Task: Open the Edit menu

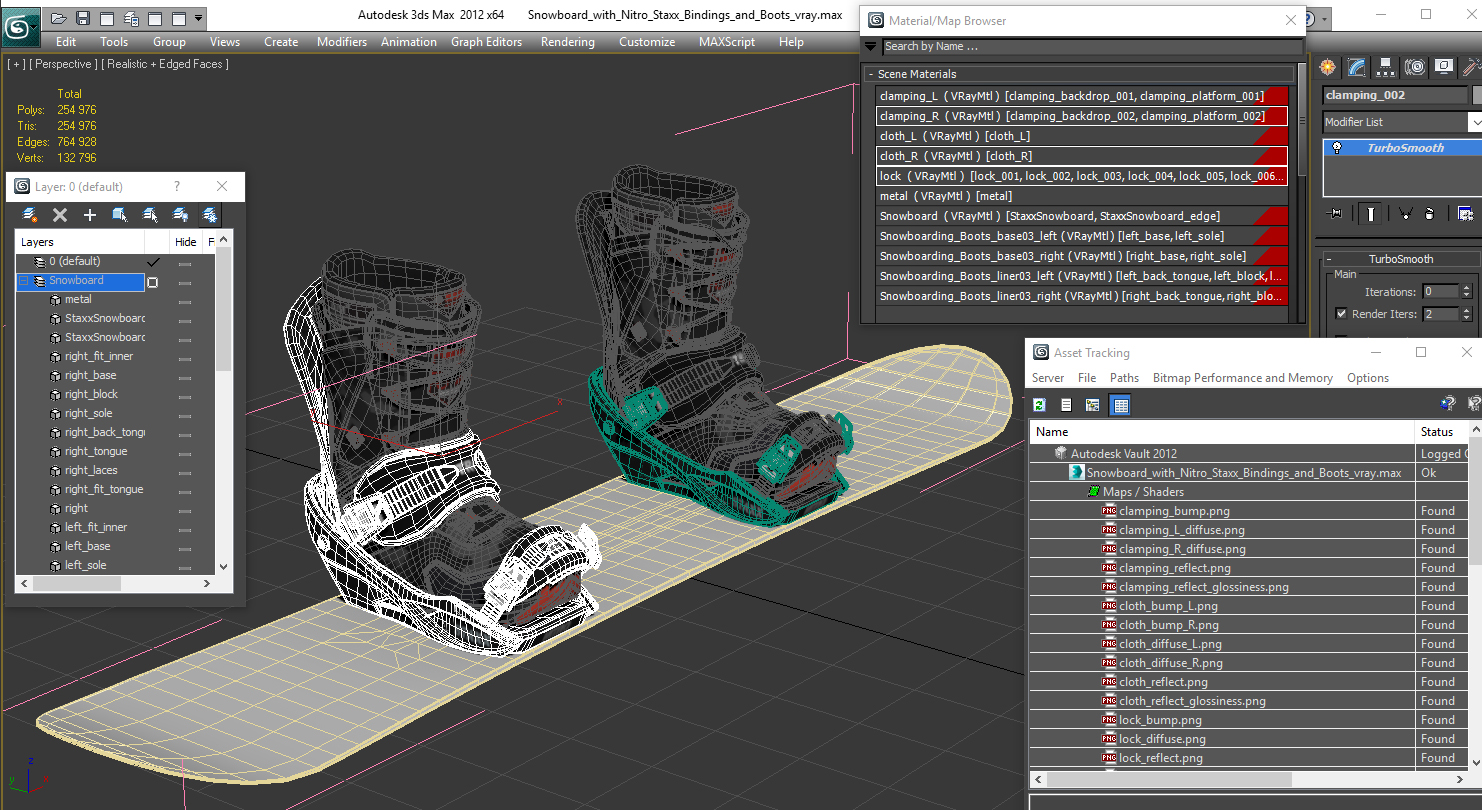Action: [66, 42]
